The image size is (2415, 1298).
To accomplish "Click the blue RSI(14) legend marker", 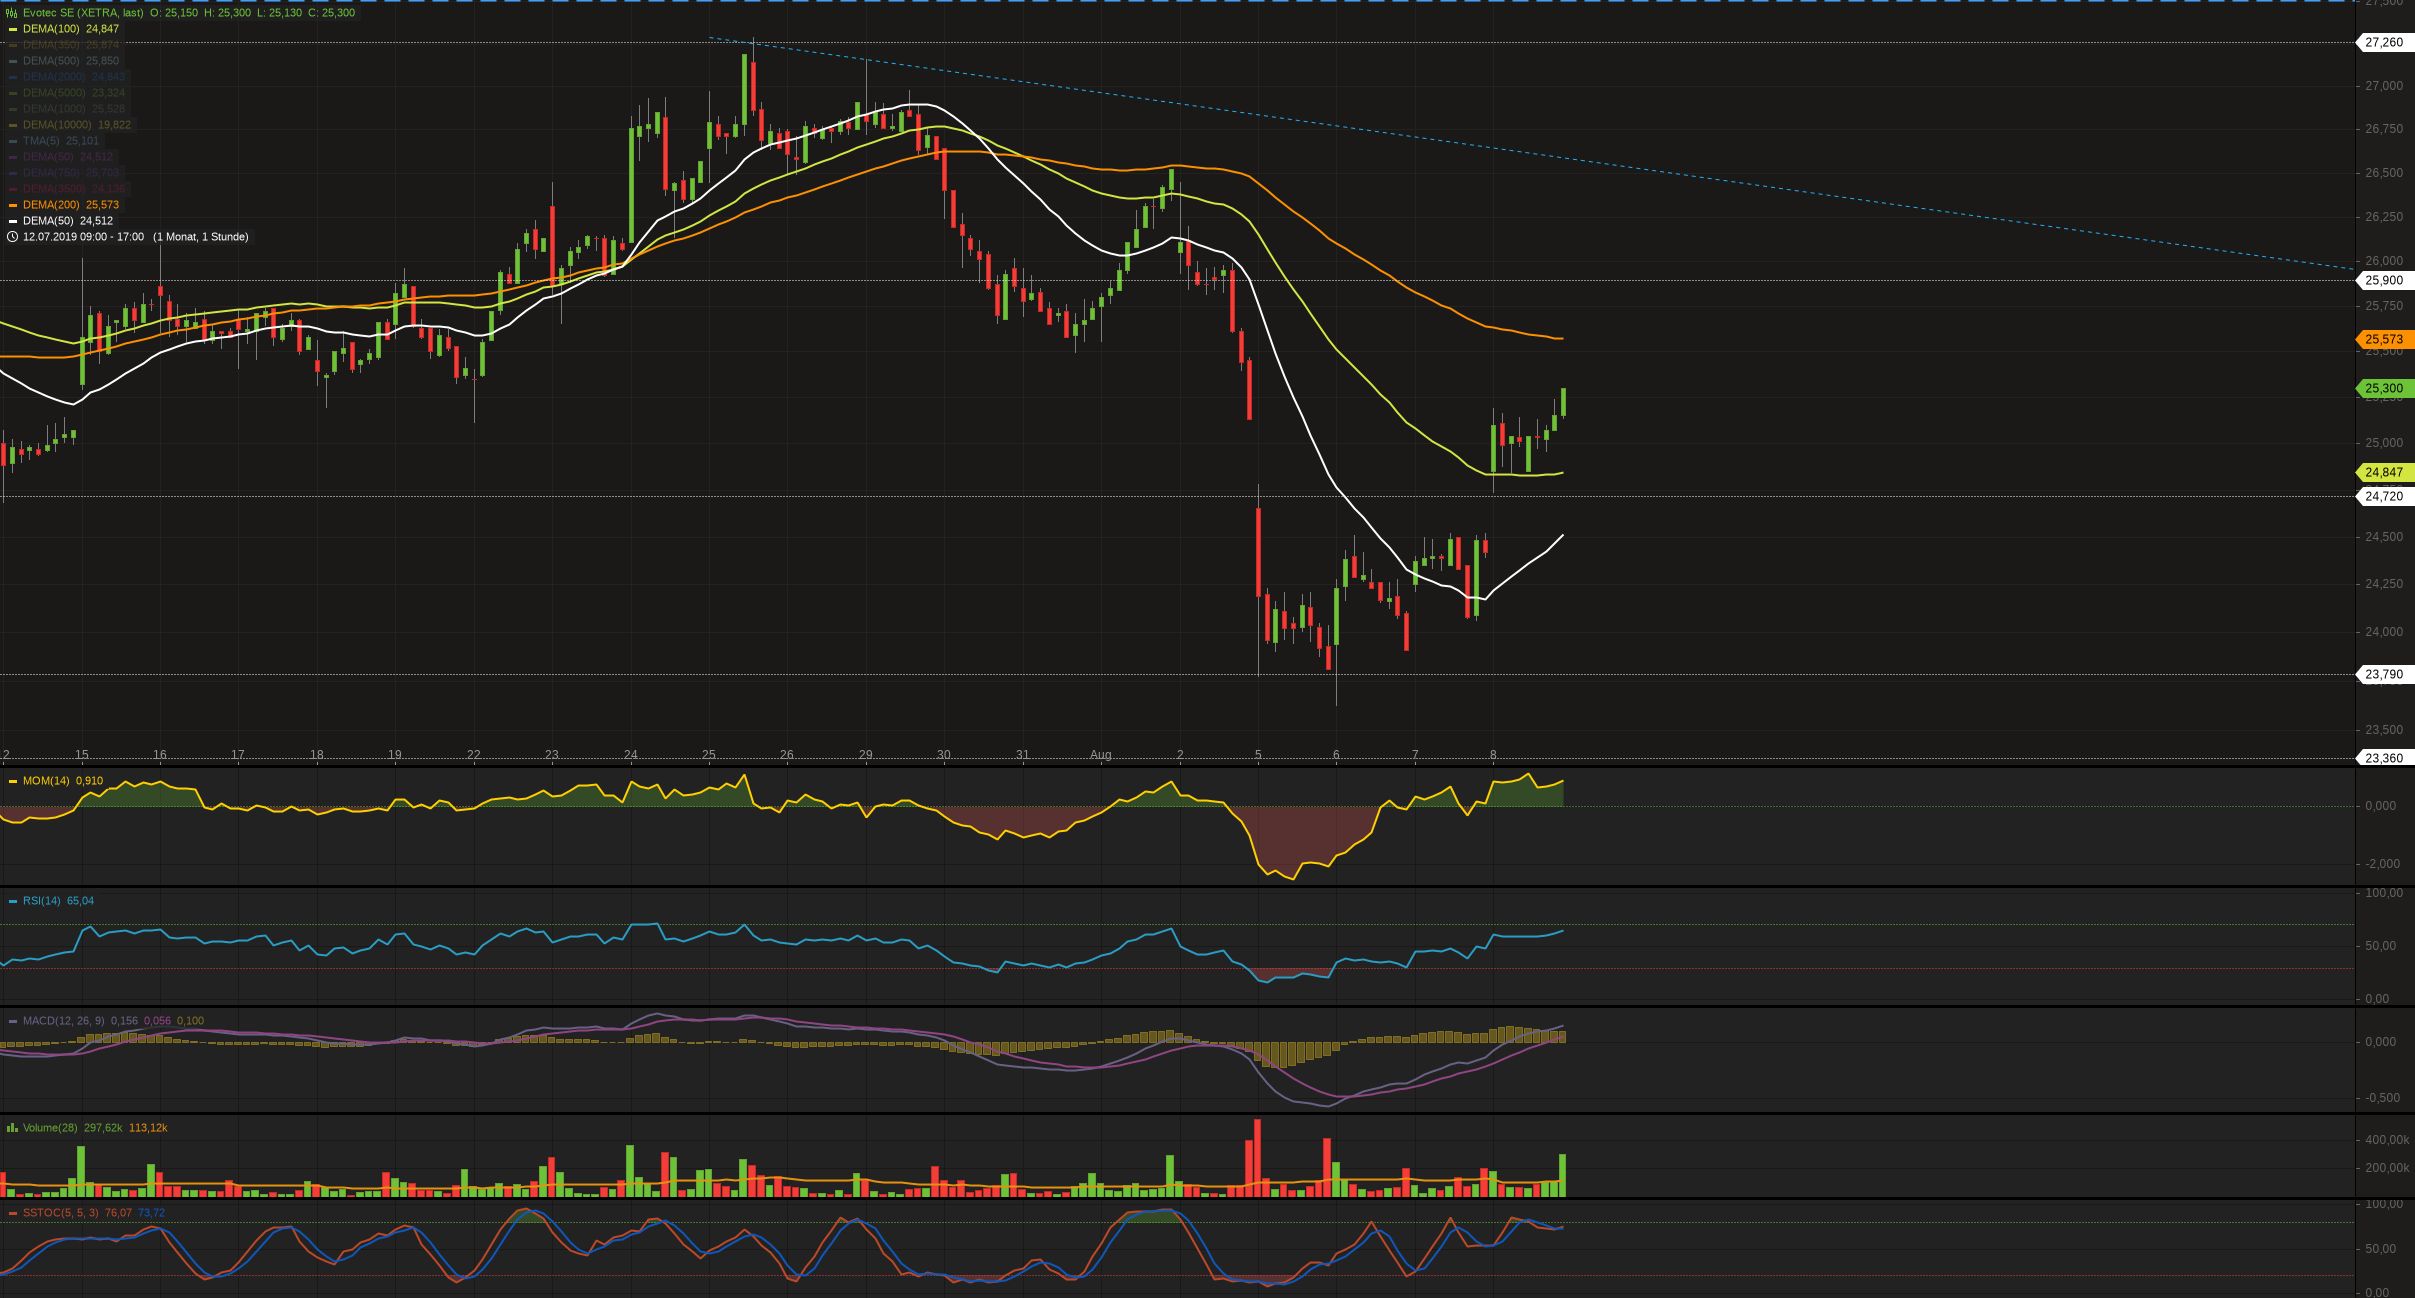I will pos(13,901).
